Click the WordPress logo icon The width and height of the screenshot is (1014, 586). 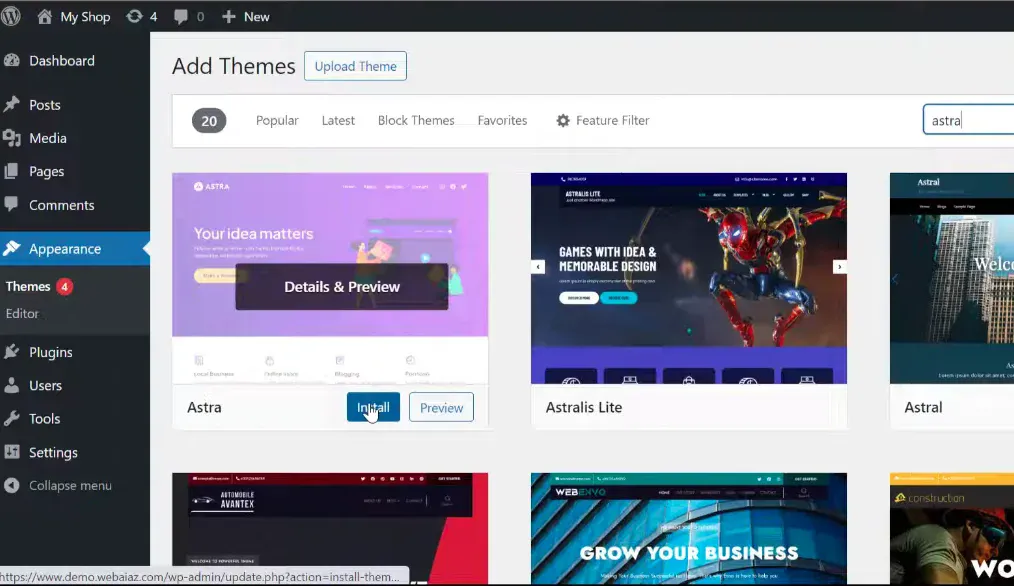click(x=12, y=16)
